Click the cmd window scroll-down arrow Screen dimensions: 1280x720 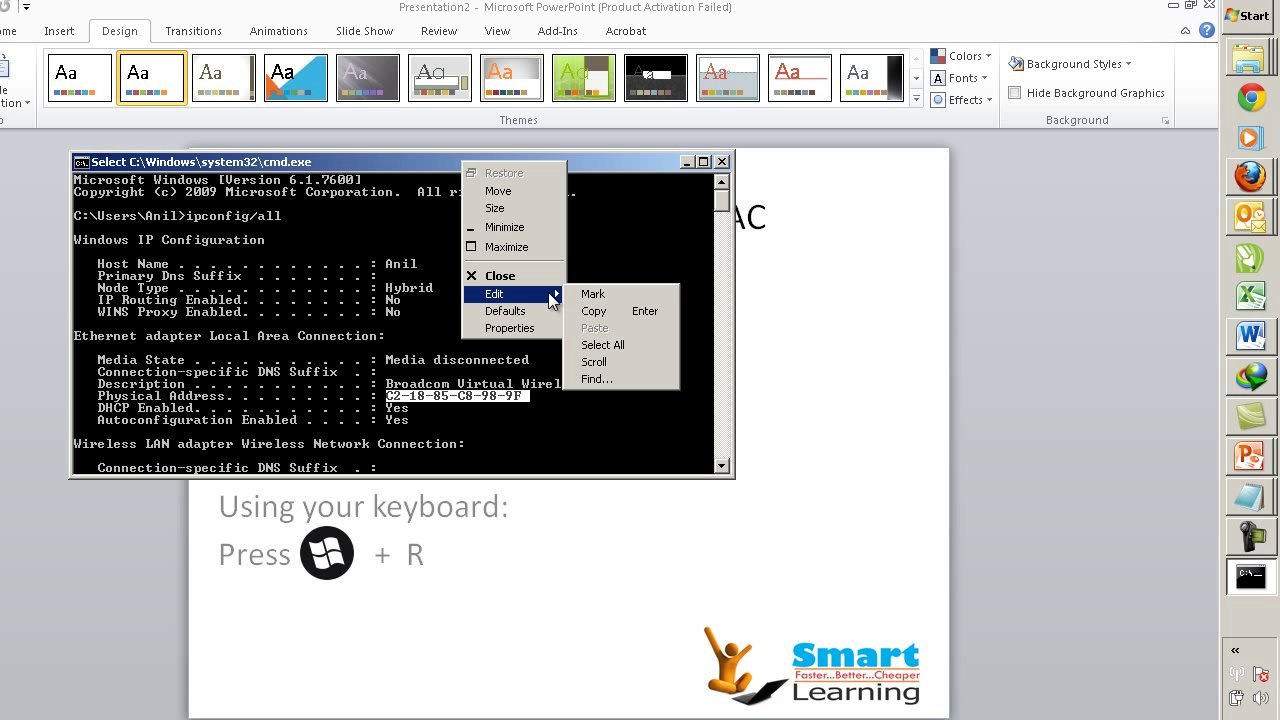[722, 466]
